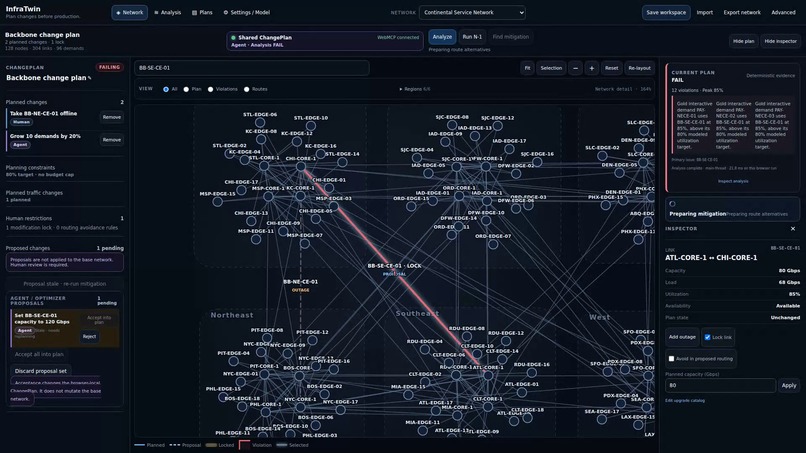Select the RDU-EDGE-04 node circle
This screenshot has height=453, width=806.
coord(425,349)
